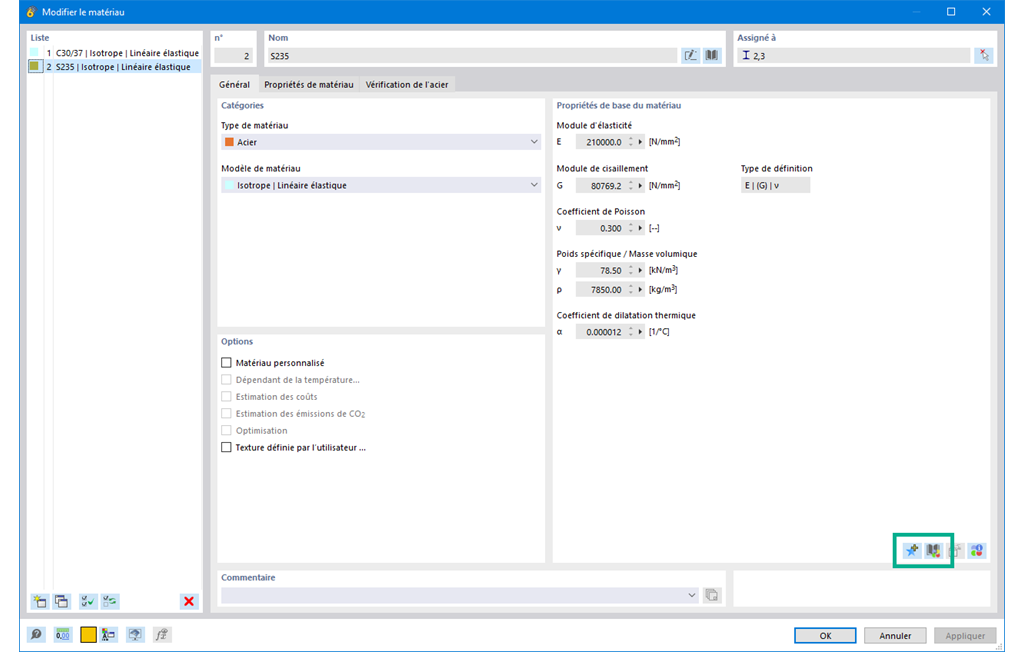Image resolution: width=1024 pixels, height=652 pixels.
Task: Click the stepper arrows on α value
Action: pos(631,332)
